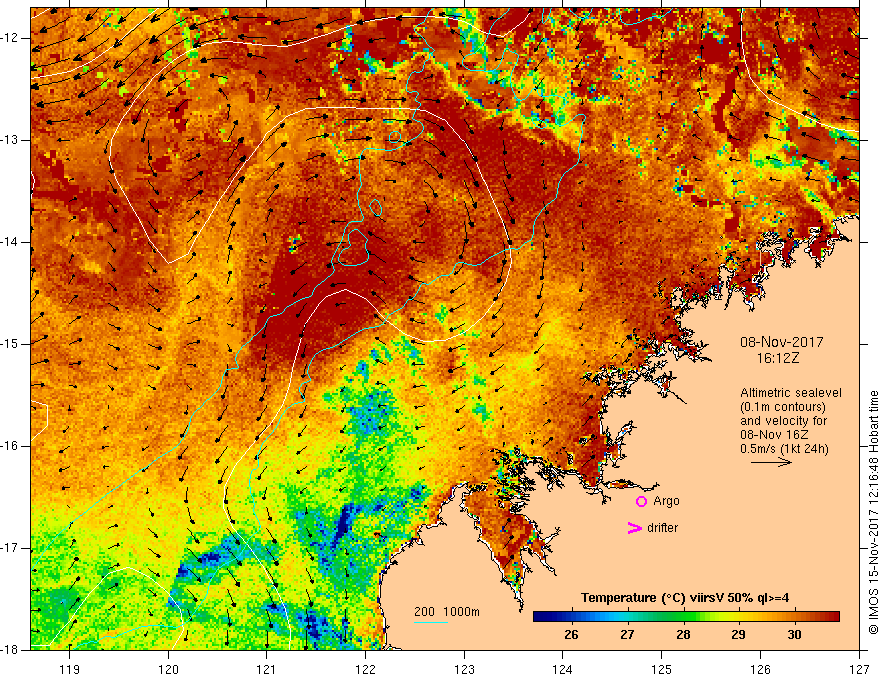Viewport: 880px width, 680px height.
Task: Click the 'and velocity for' caption line
Action: coord(783,421)
